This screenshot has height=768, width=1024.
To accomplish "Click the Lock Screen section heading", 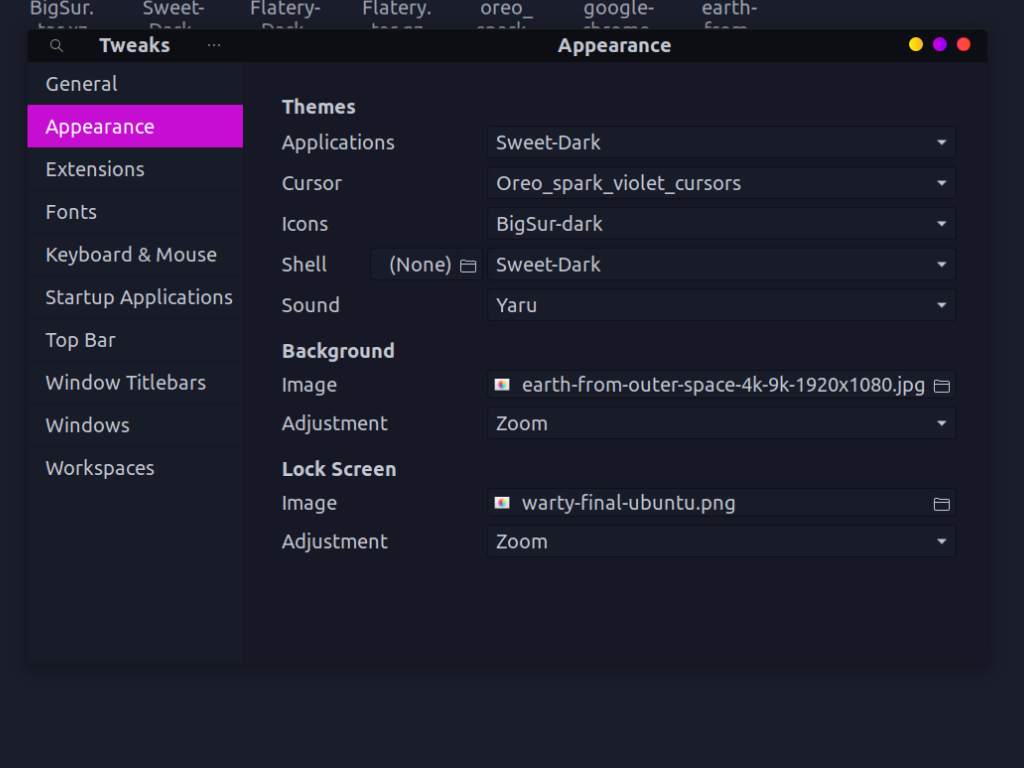I will [x=339, y=469].
